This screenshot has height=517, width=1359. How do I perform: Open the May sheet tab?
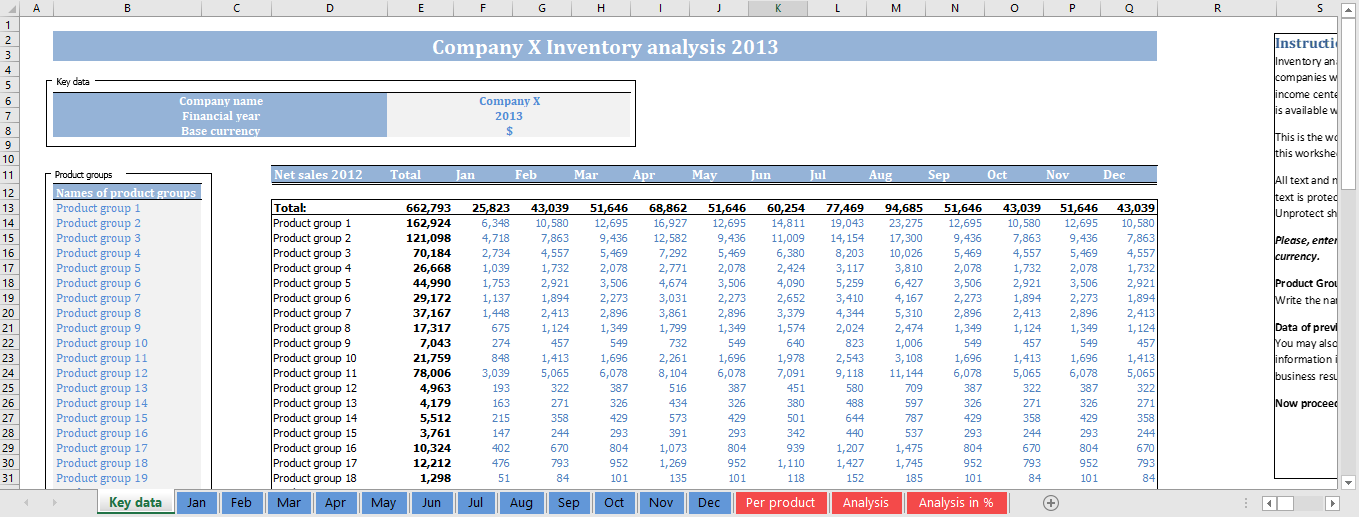pyautogui.click(x=383, y=503)
